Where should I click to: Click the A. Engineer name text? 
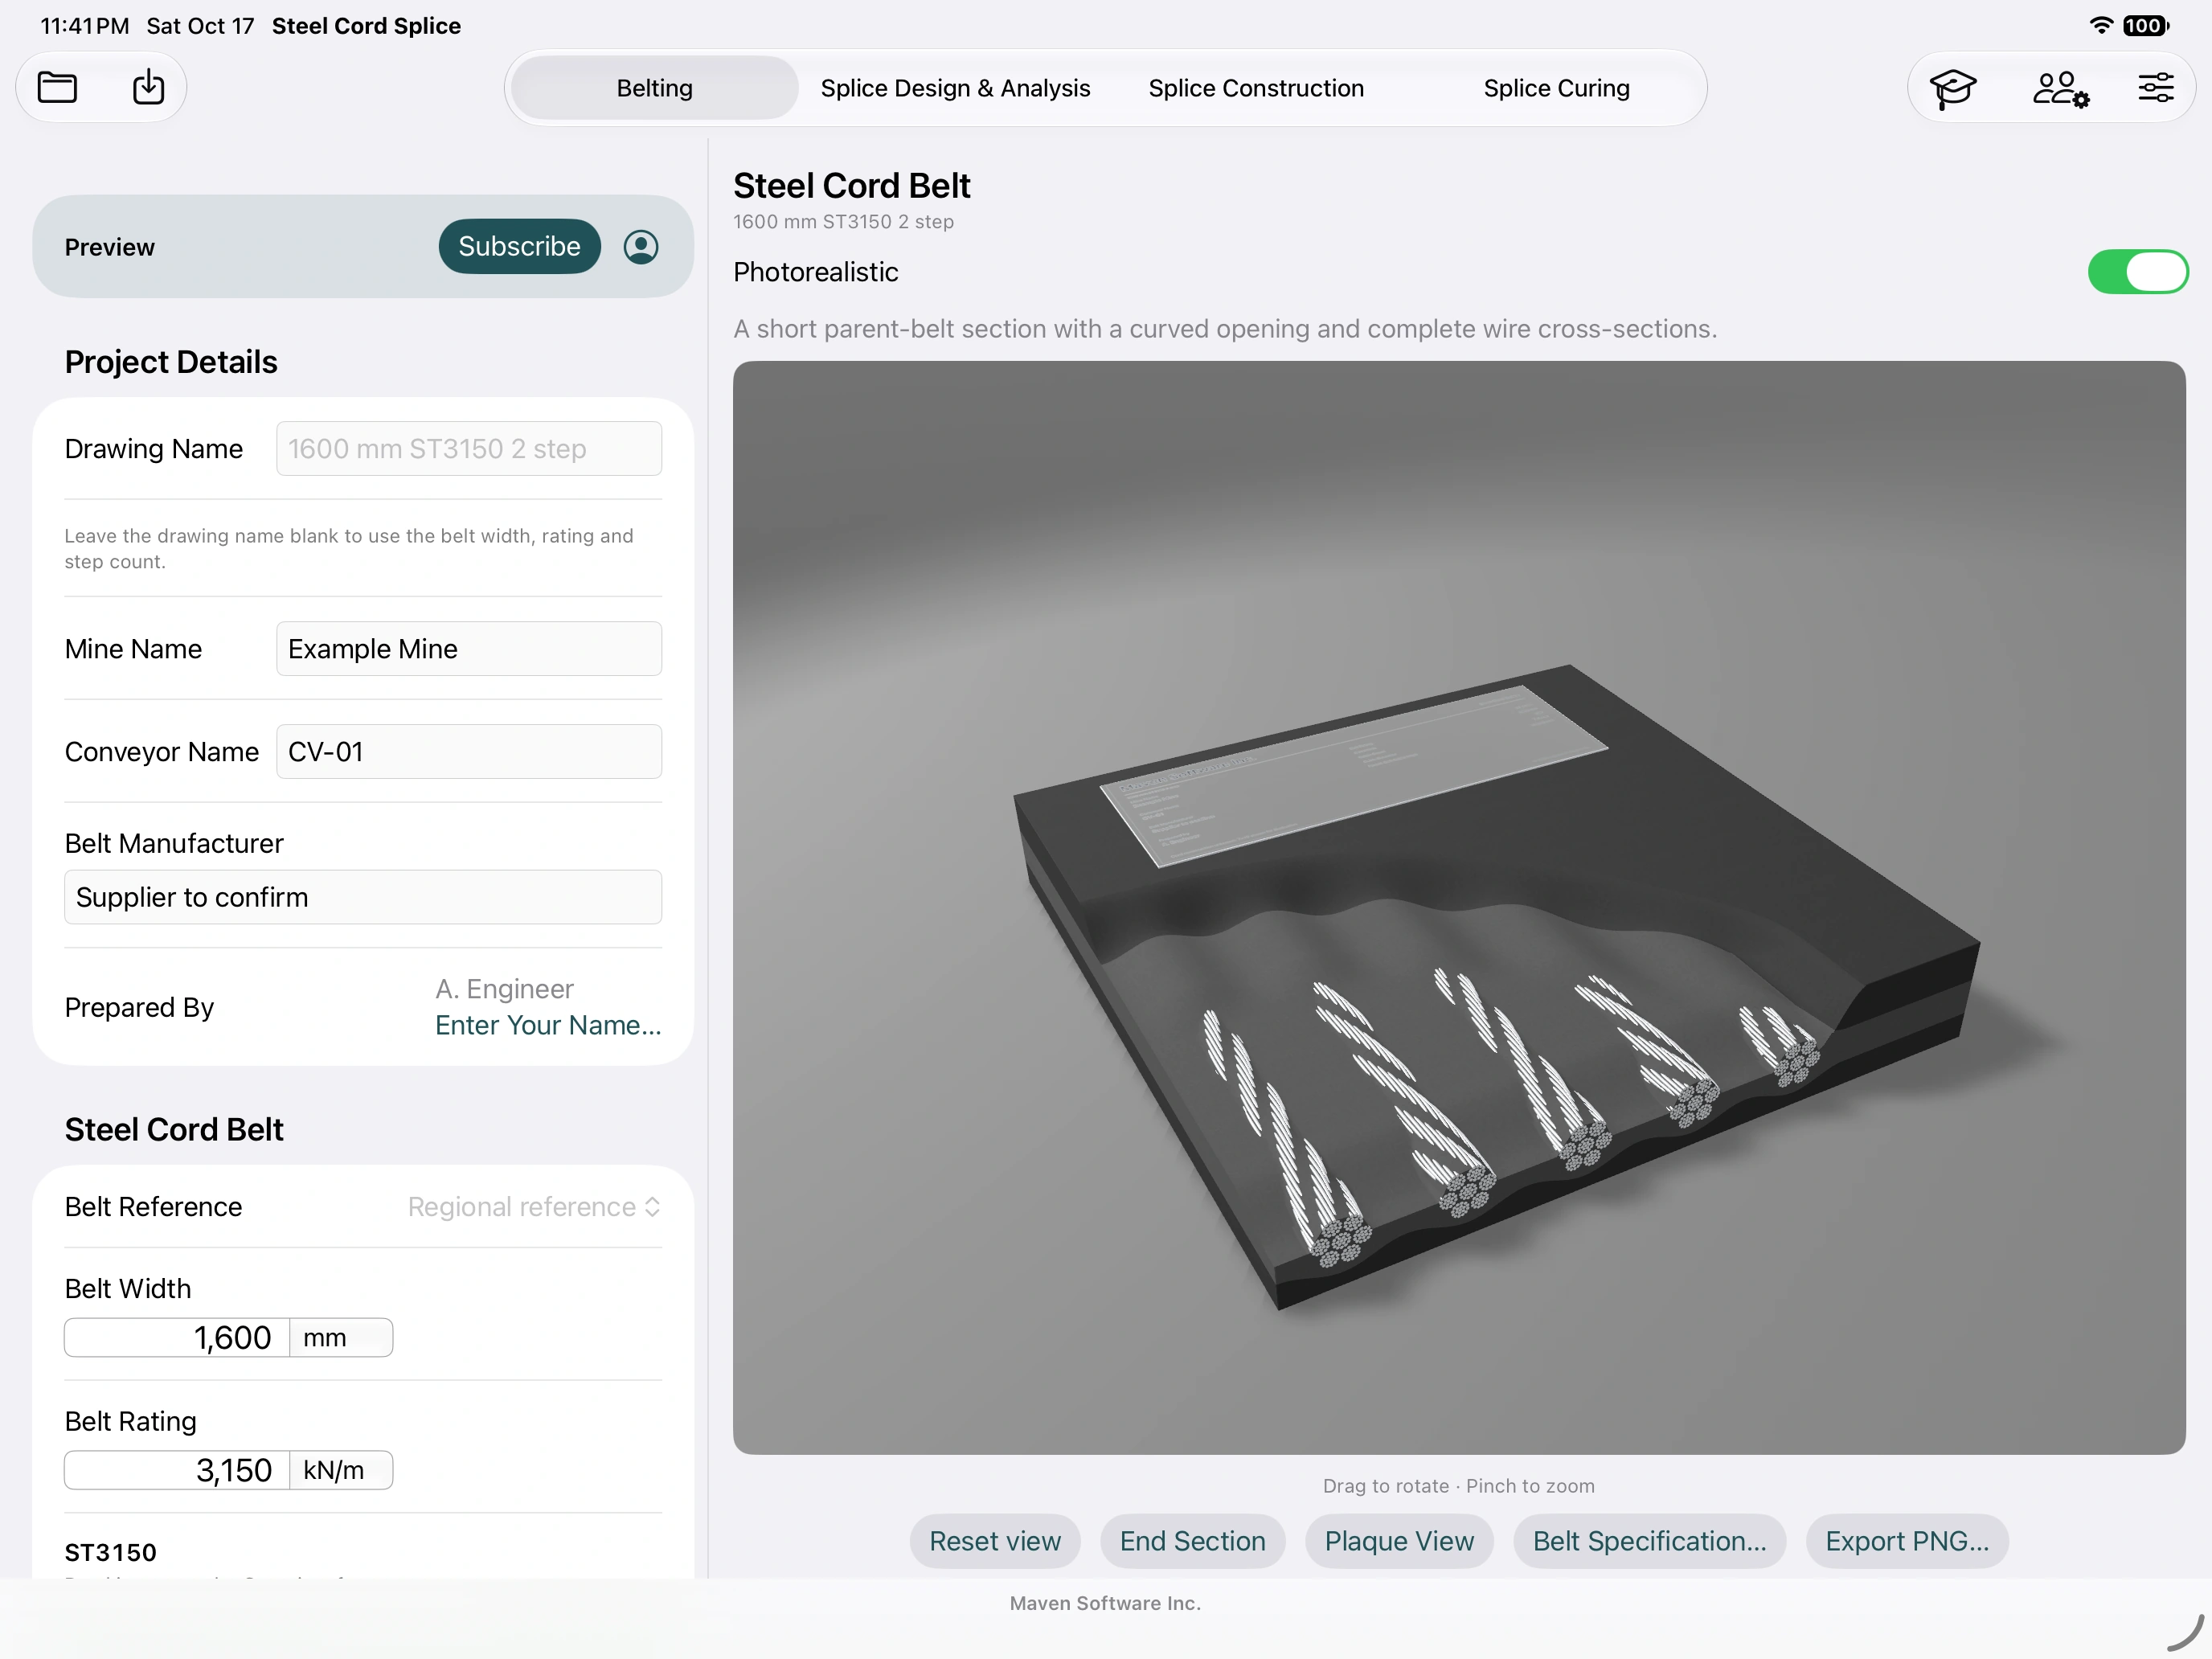coord(504,989)
